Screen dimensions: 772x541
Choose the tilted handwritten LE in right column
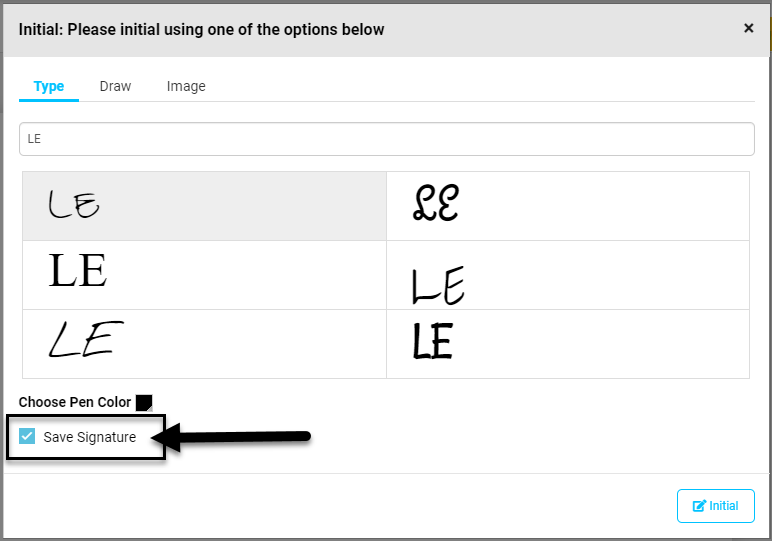click(x=568, y=275)
